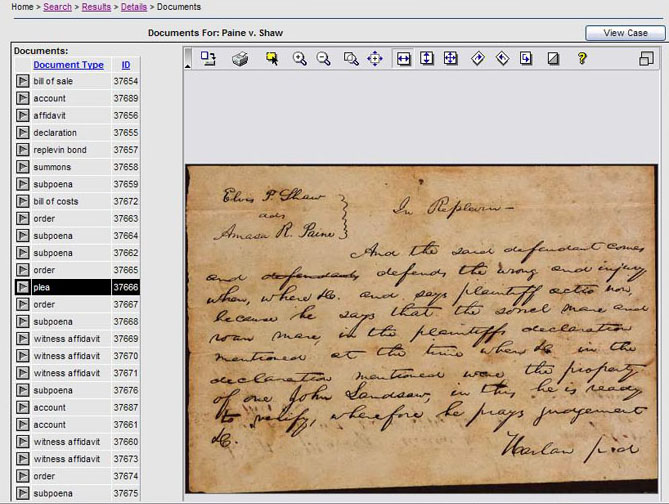This screenshot has height=504, width=669.
Task: Open the bill of costs arrow icon
Action: point(23,201)
